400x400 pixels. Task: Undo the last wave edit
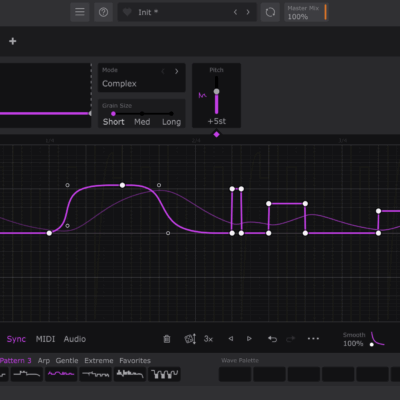[x=272, y=339]
